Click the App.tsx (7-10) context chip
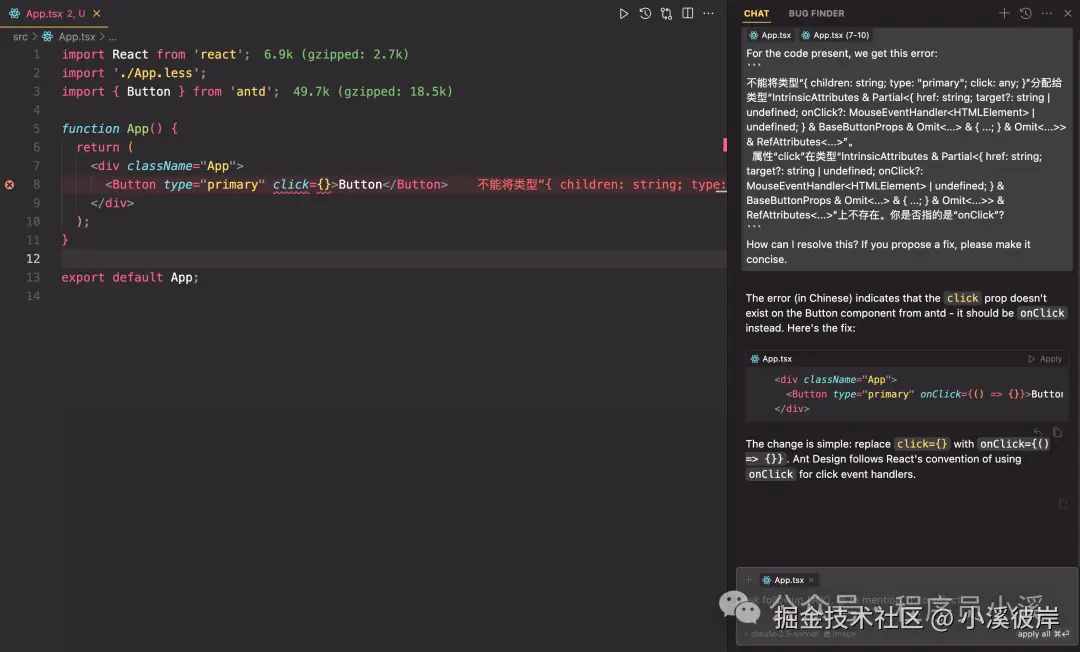1080x652 pixels. point(835,35)
